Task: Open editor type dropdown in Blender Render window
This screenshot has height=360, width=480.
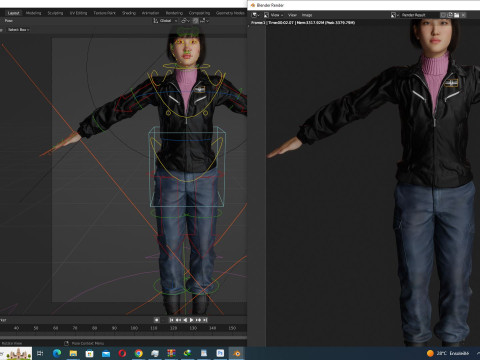Action: [x=256, y=15]
